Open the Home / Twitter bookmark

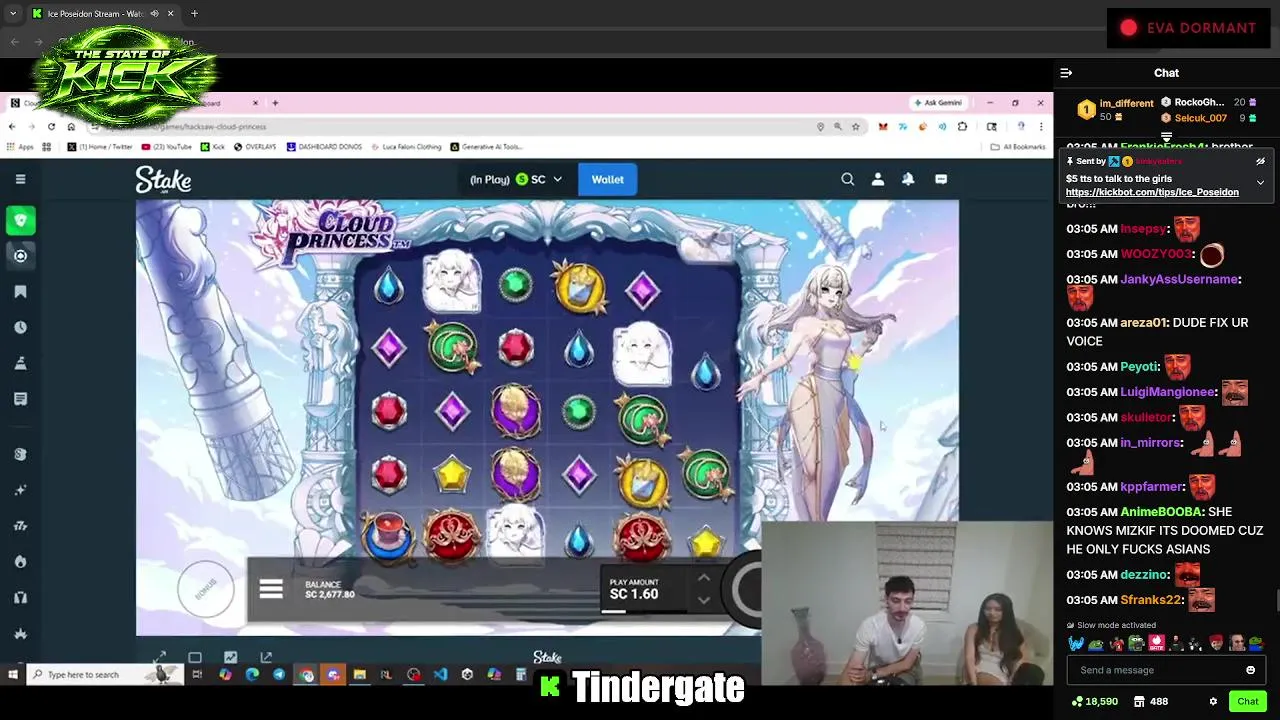[x=100, y=146]
